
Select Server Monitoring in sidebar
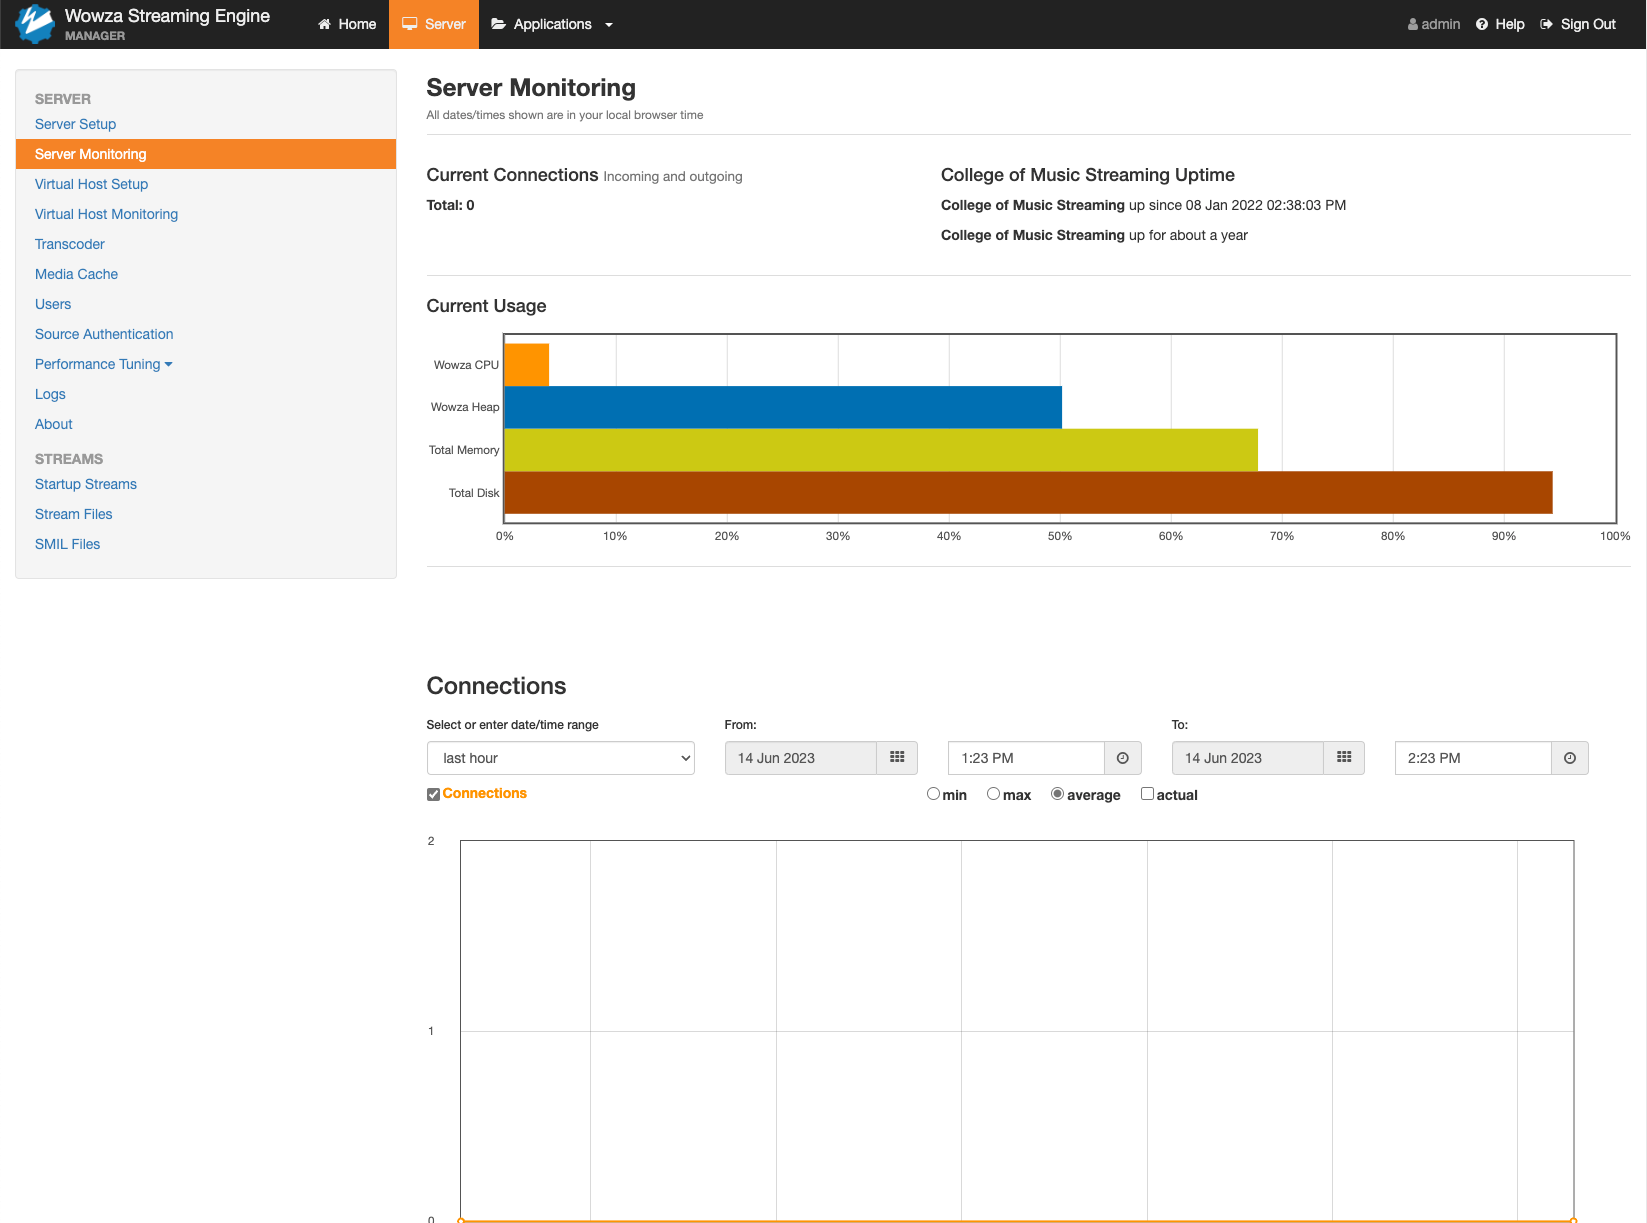[206, 154]
